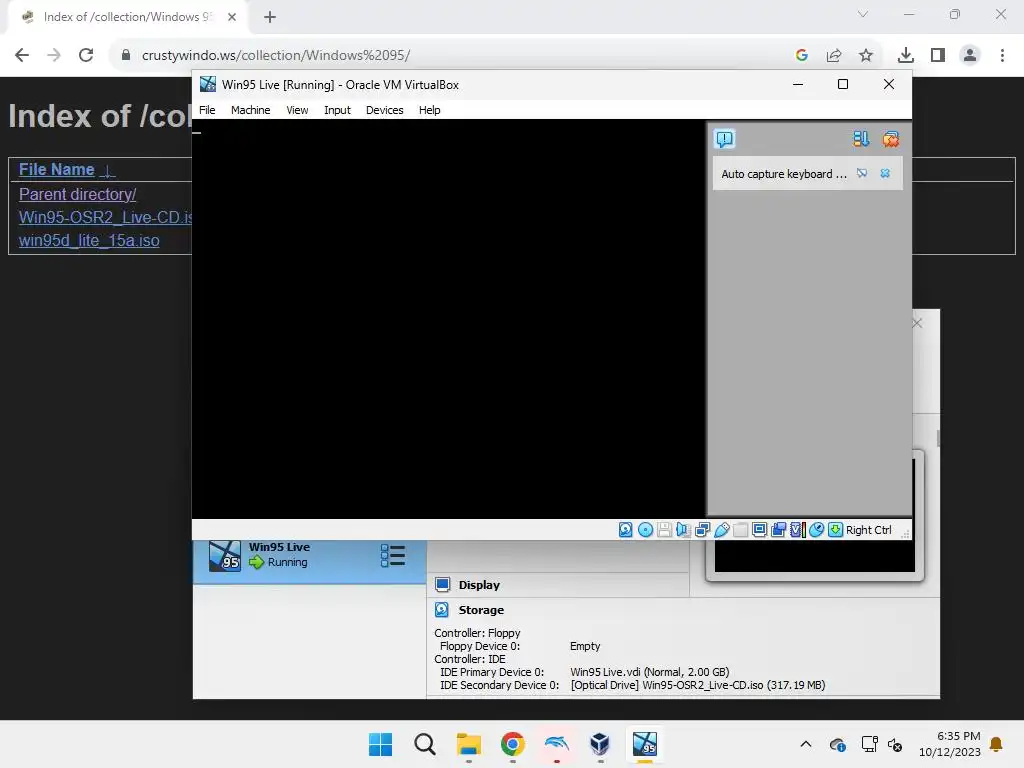
Task: Open File Explorer from the taskbar
Action: pyautogui.click(x=468, y=744)
